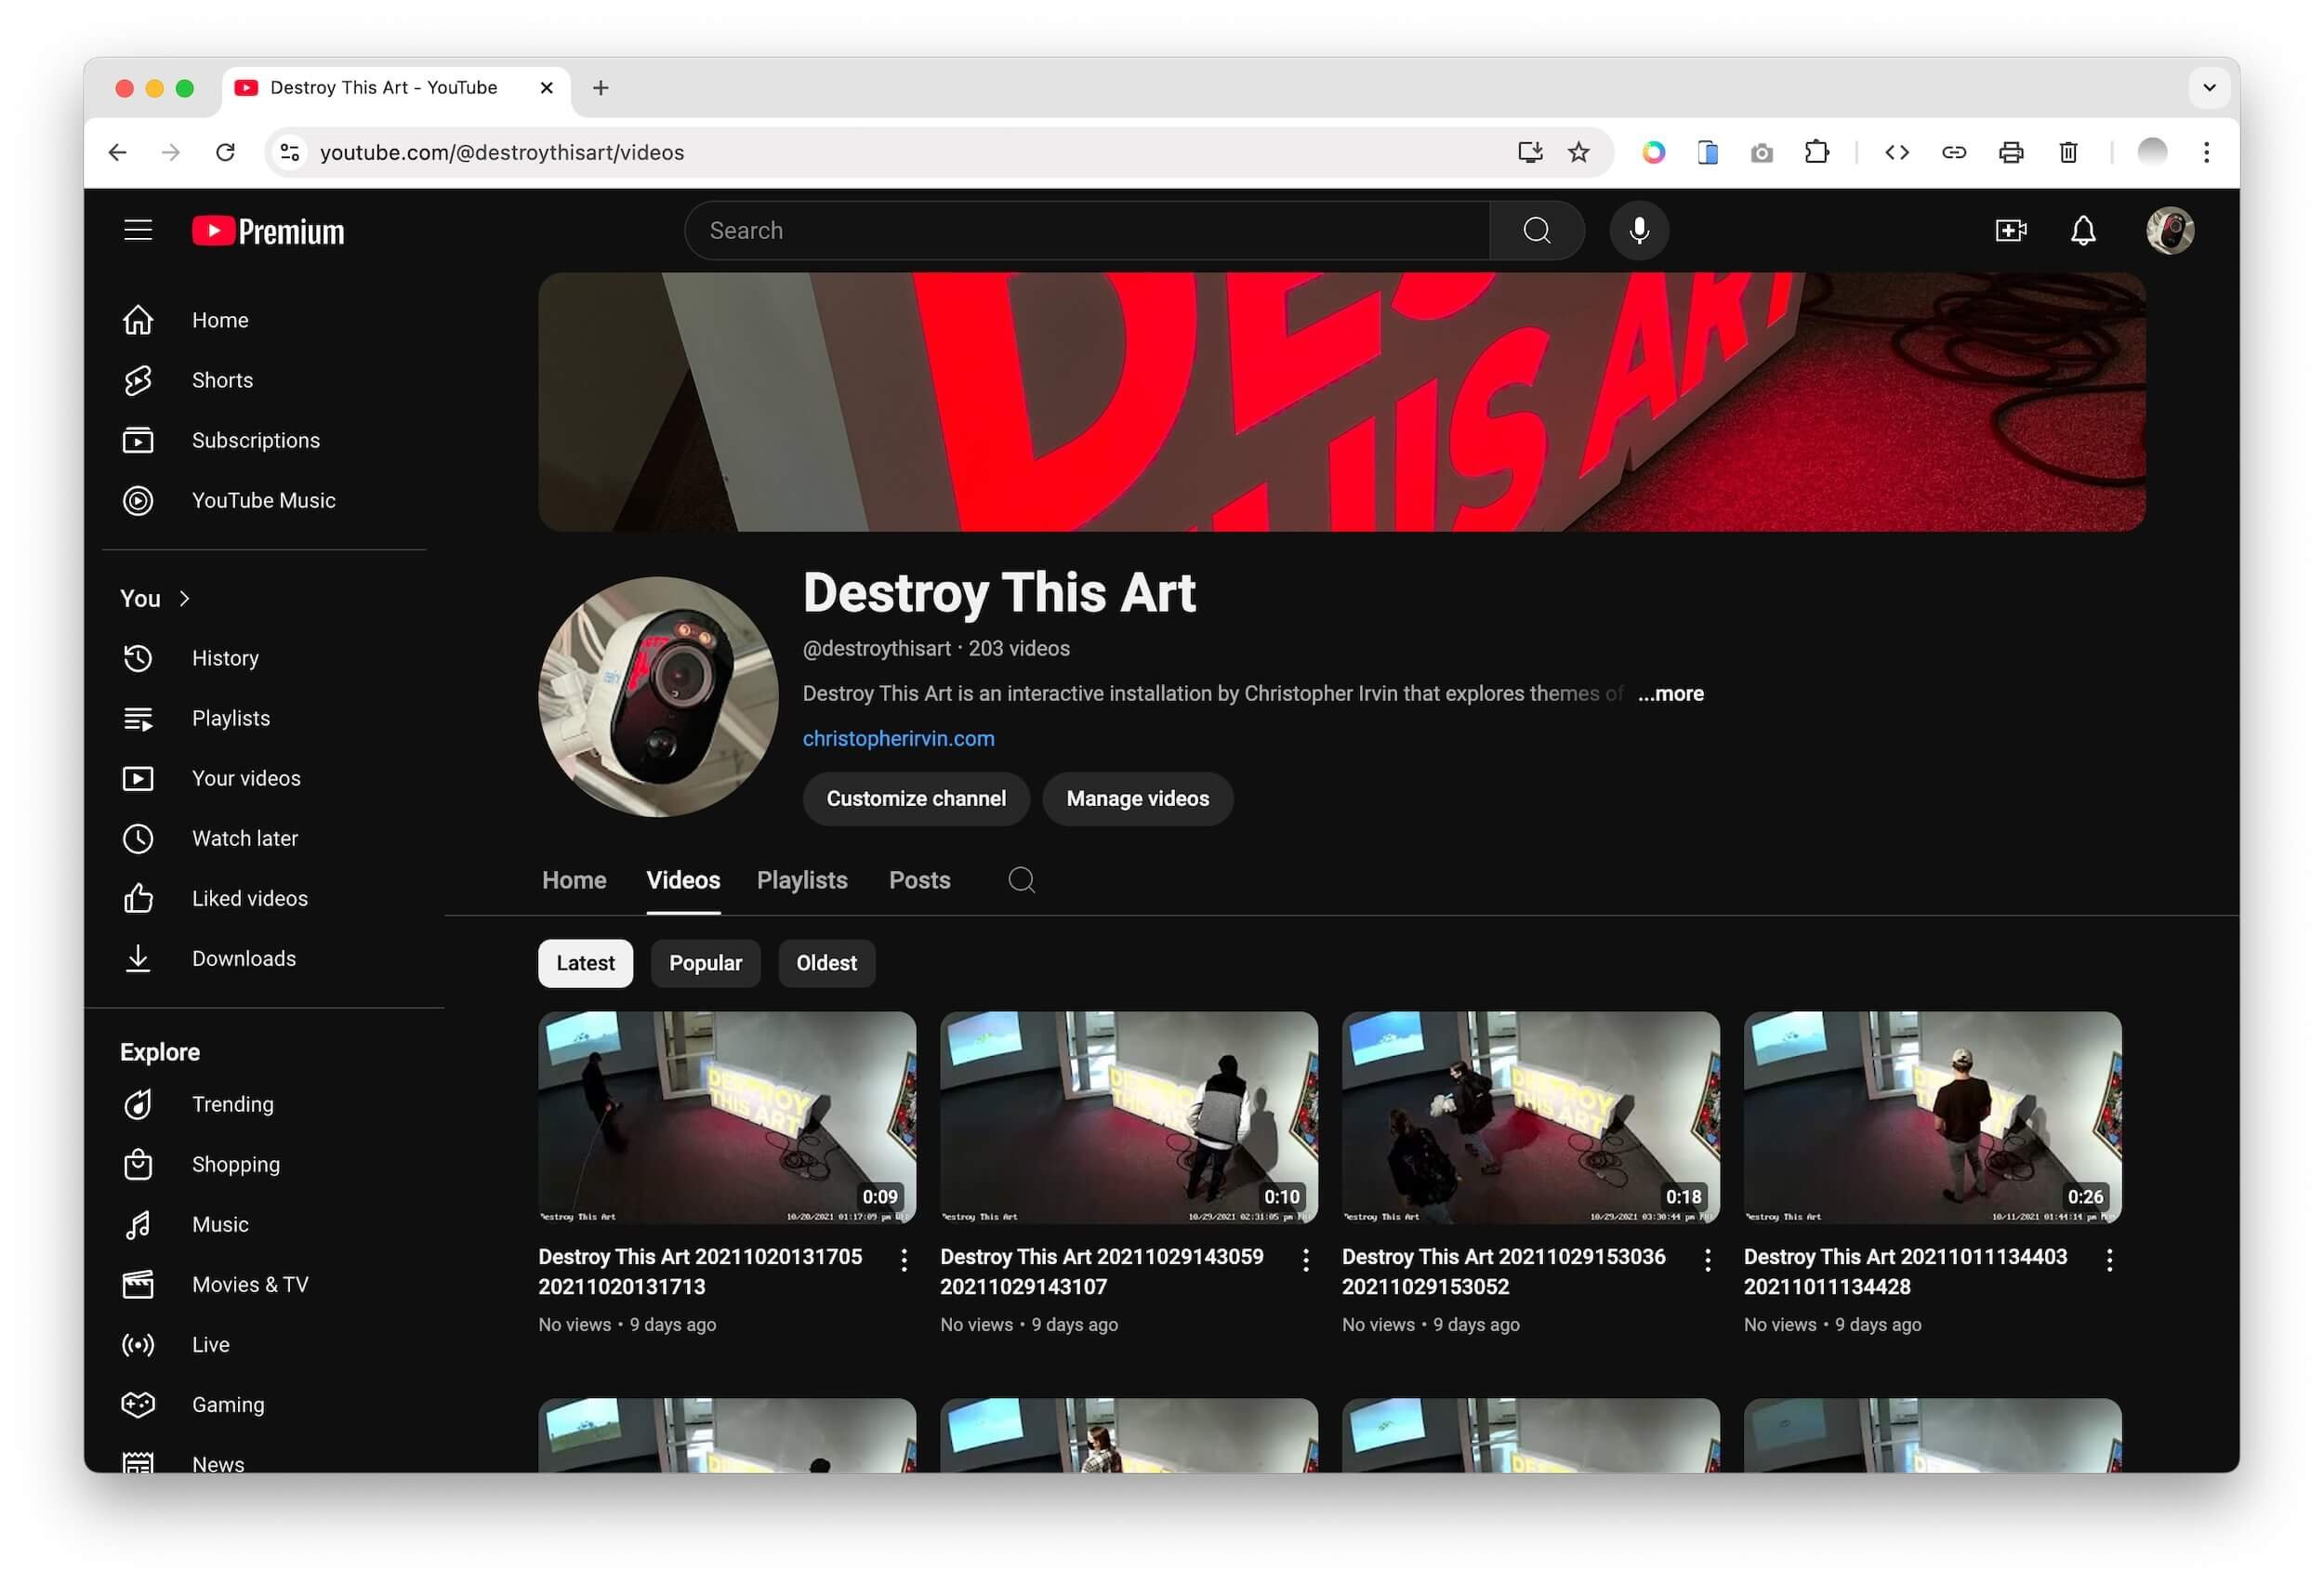Switch to channel Posts tab
Screen dimensions: 2324x1584
(x=919, y=880)
